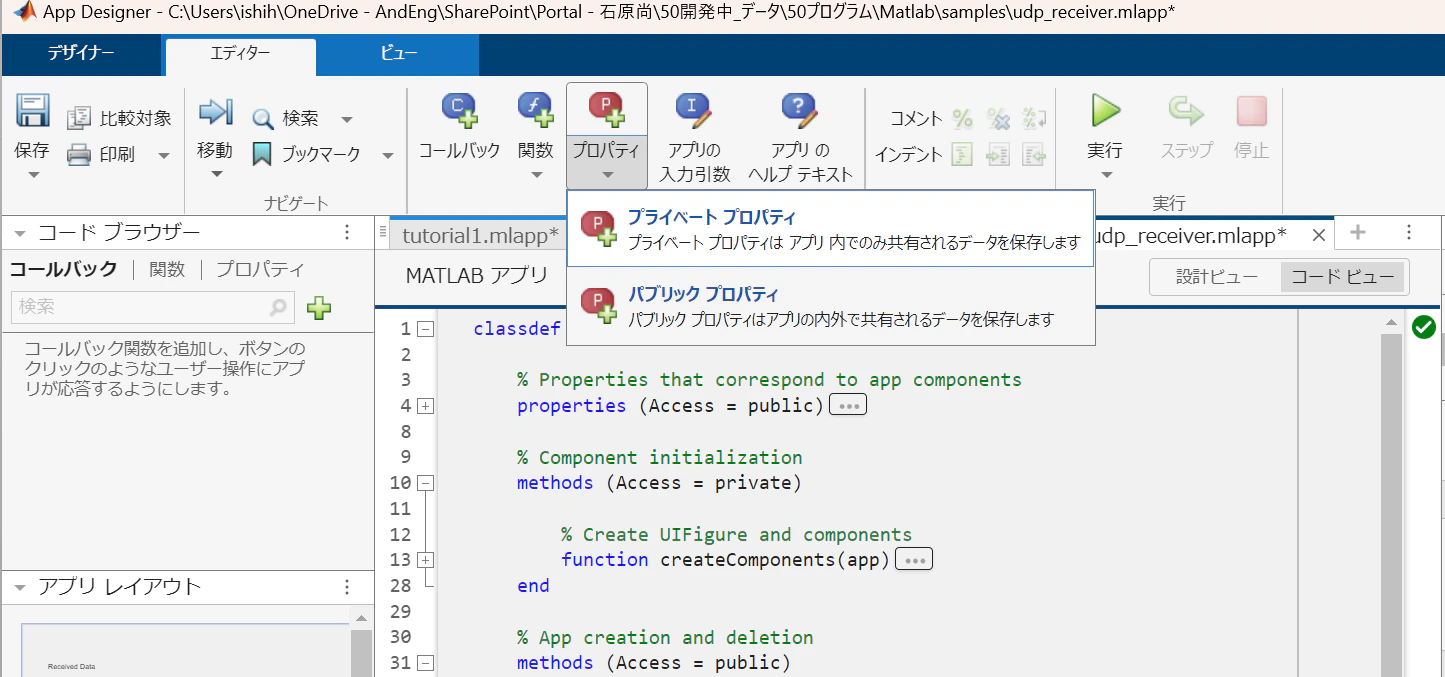Switch to the ビュー ribbon tab
The height and width of the screenshot is (677, 1445).
tap(398, 54)
